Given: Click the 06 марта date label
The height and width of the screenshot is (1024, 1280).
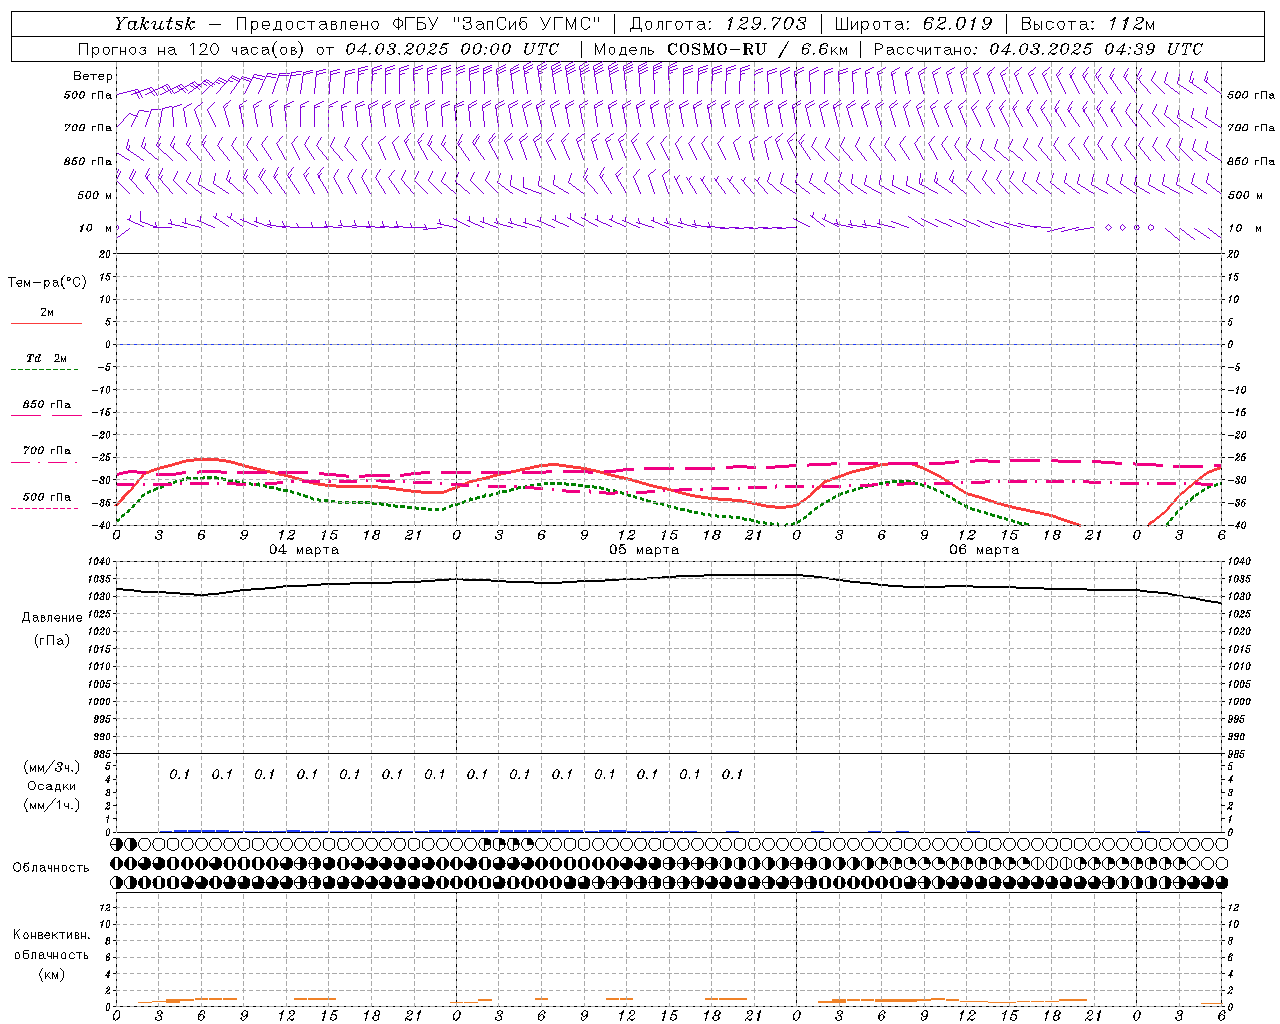Looking at the screenshot, I should (984, 550).
